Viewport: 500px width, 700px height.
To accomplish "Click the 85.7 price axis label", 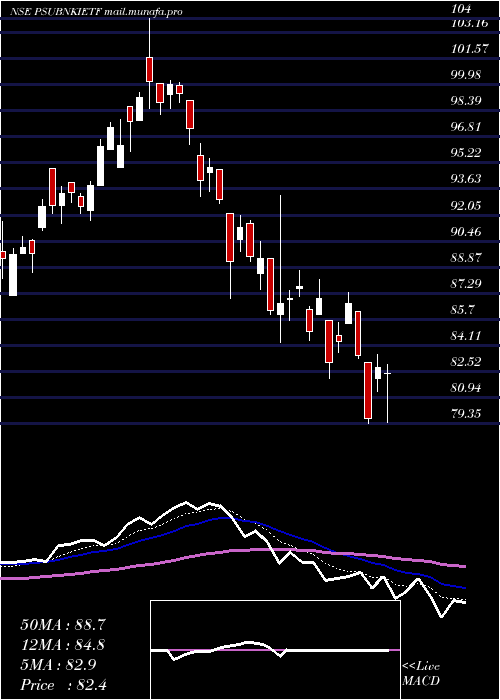I will pos(463,309).
